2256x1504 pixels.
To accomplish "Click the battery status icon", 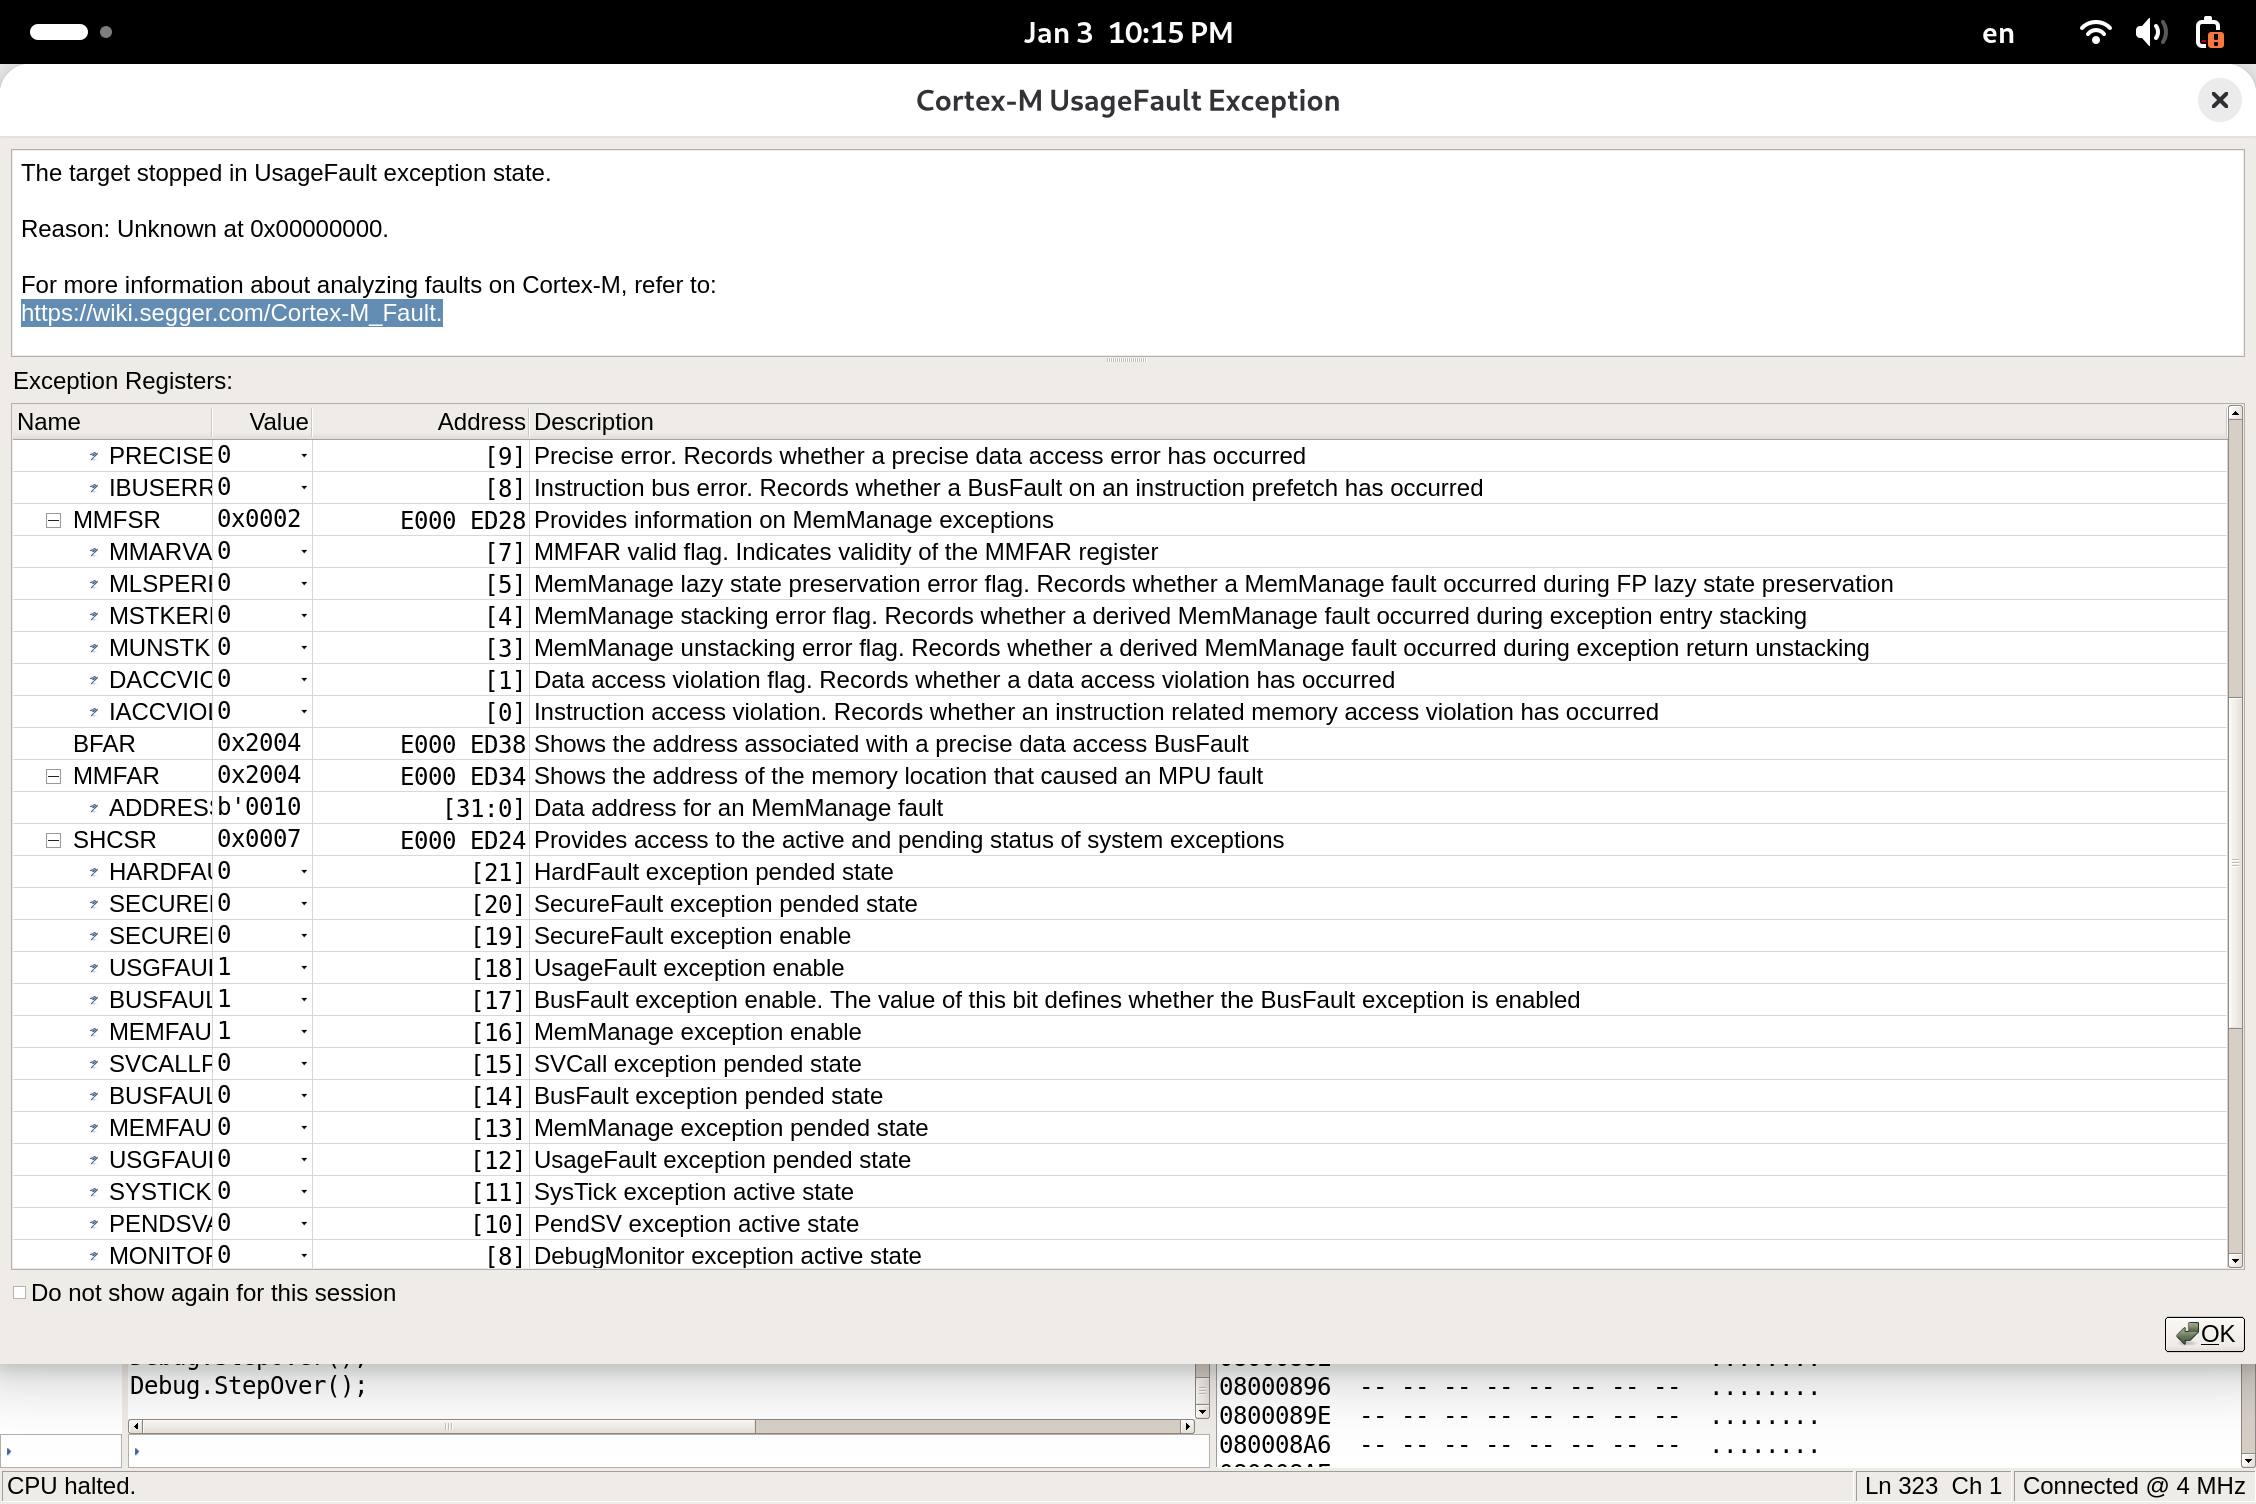I will (2208, 32).
